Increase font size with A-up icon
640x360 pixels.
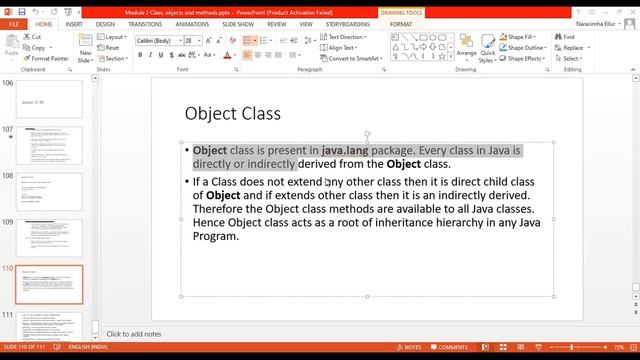click(x=209, y=40)
